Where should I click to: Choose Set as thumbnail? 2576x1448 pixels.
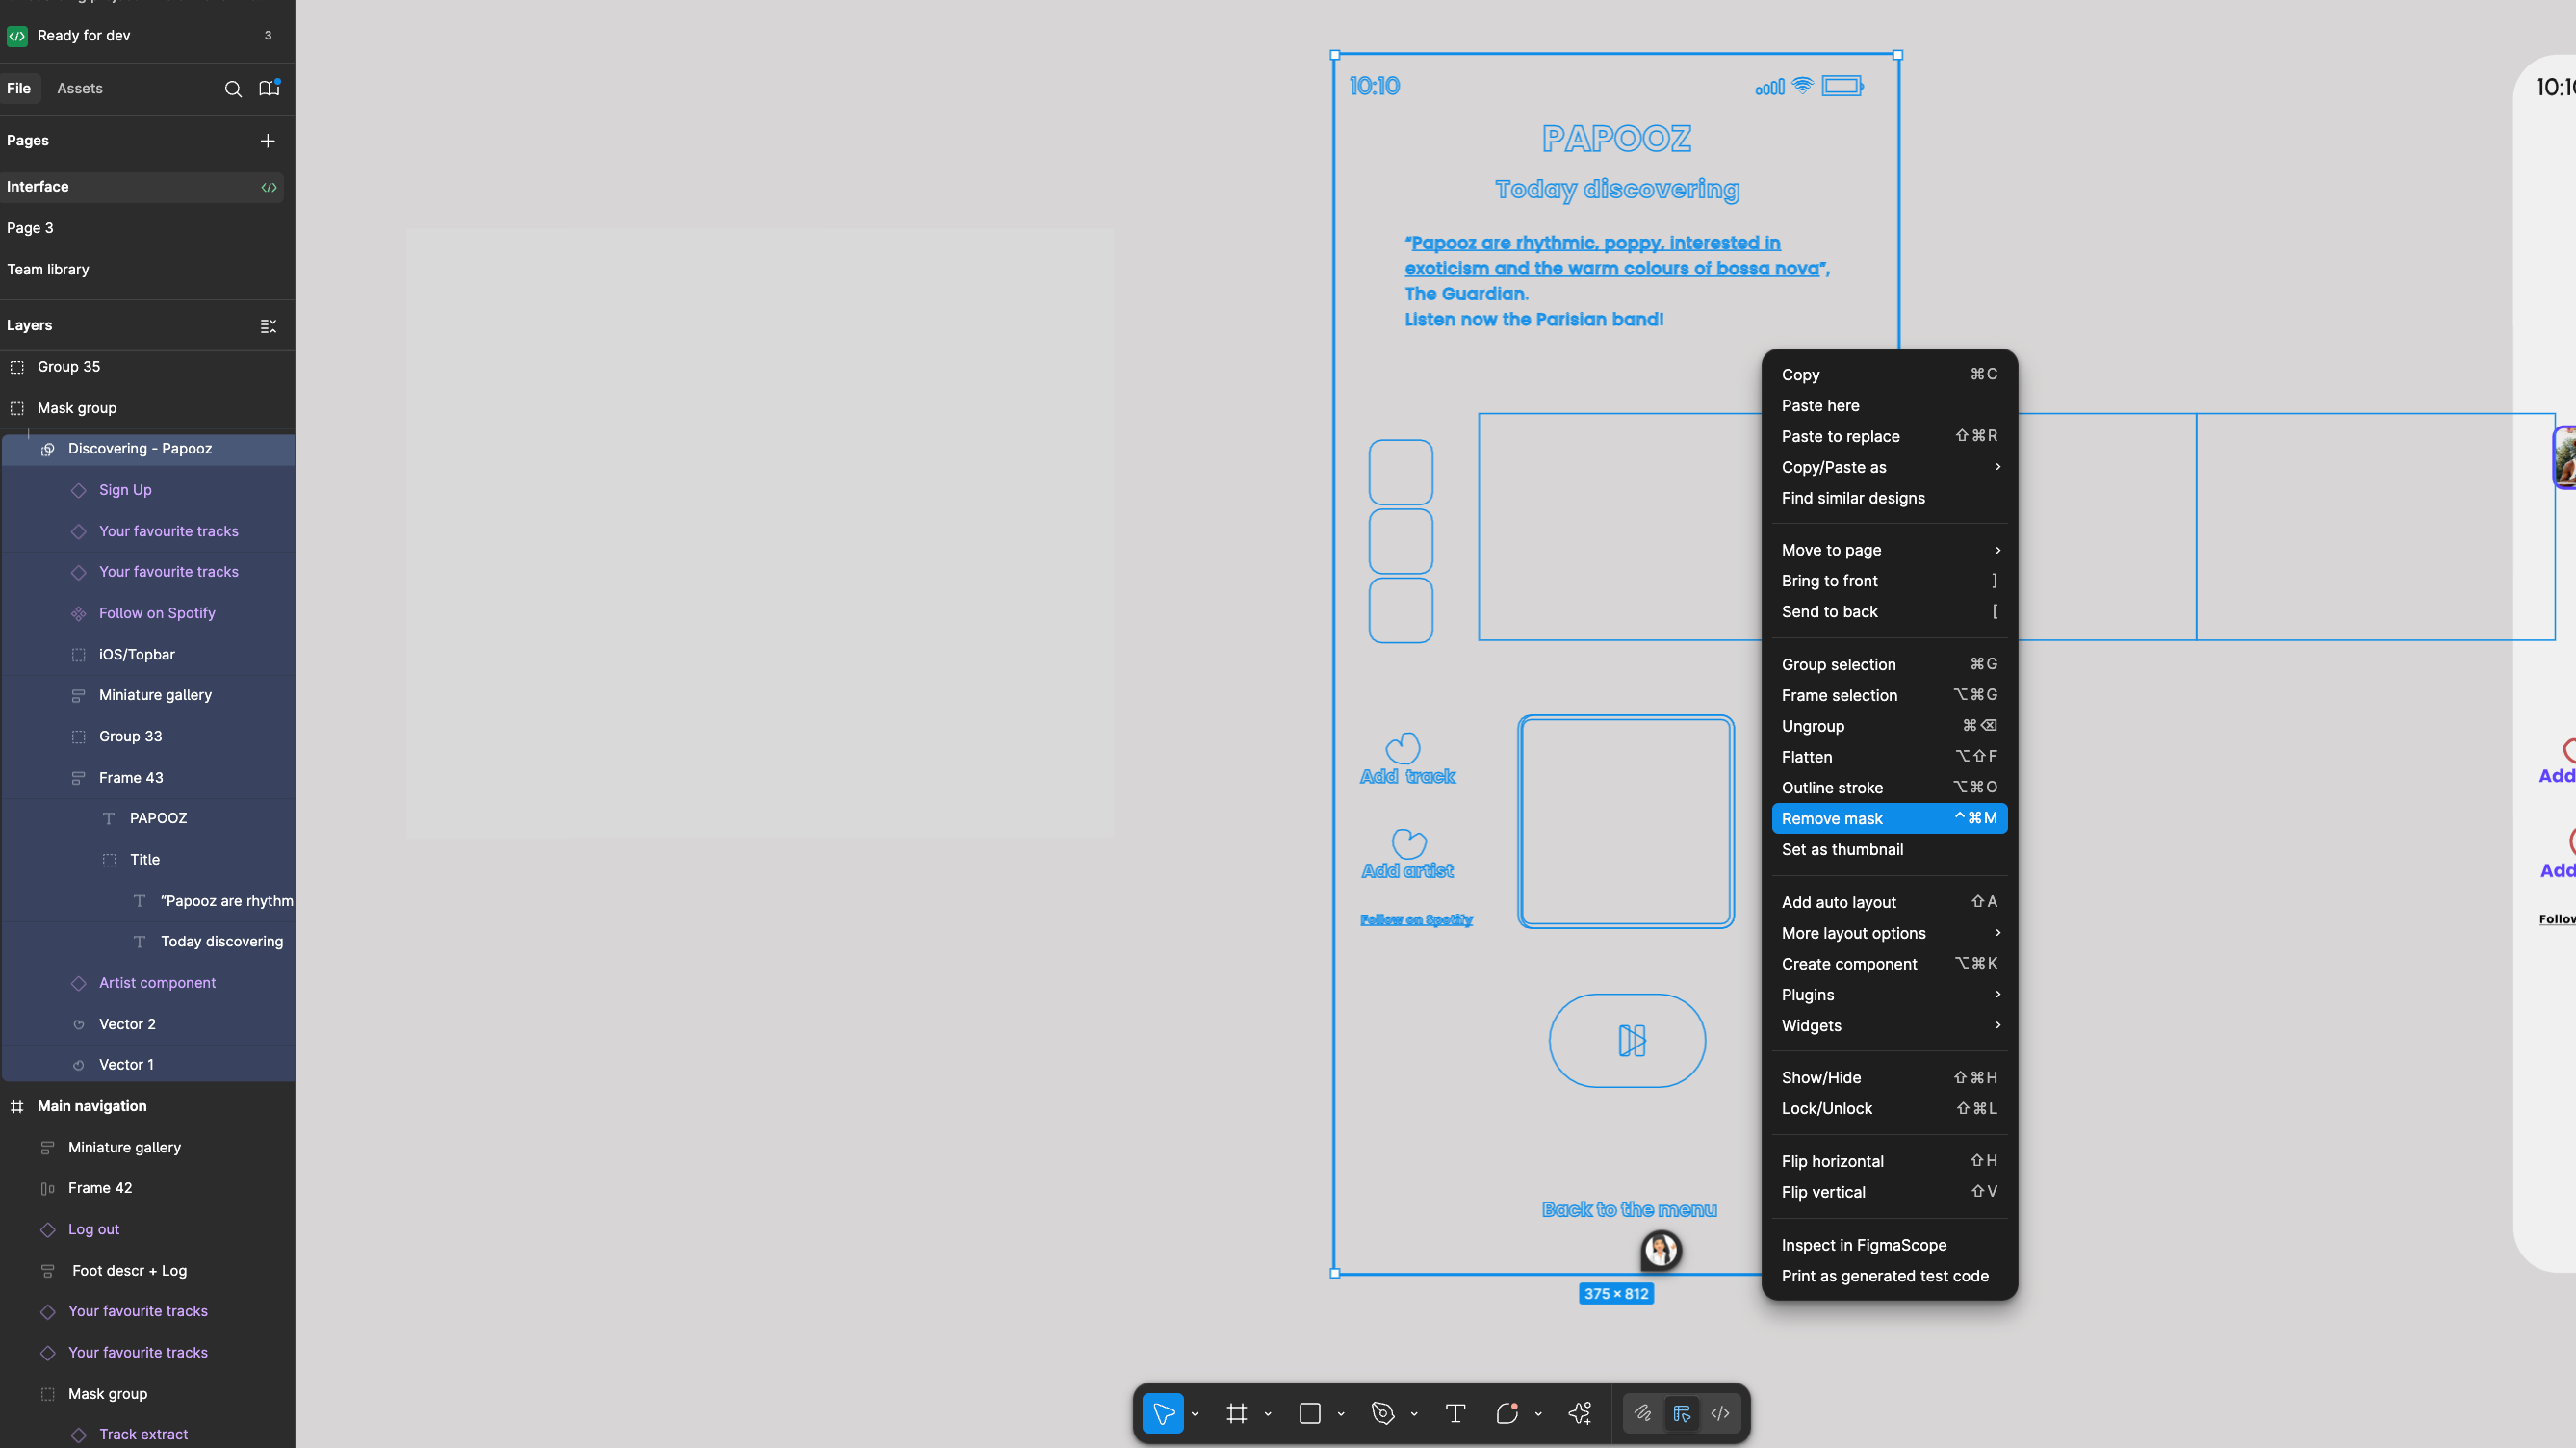(1889, 849)
